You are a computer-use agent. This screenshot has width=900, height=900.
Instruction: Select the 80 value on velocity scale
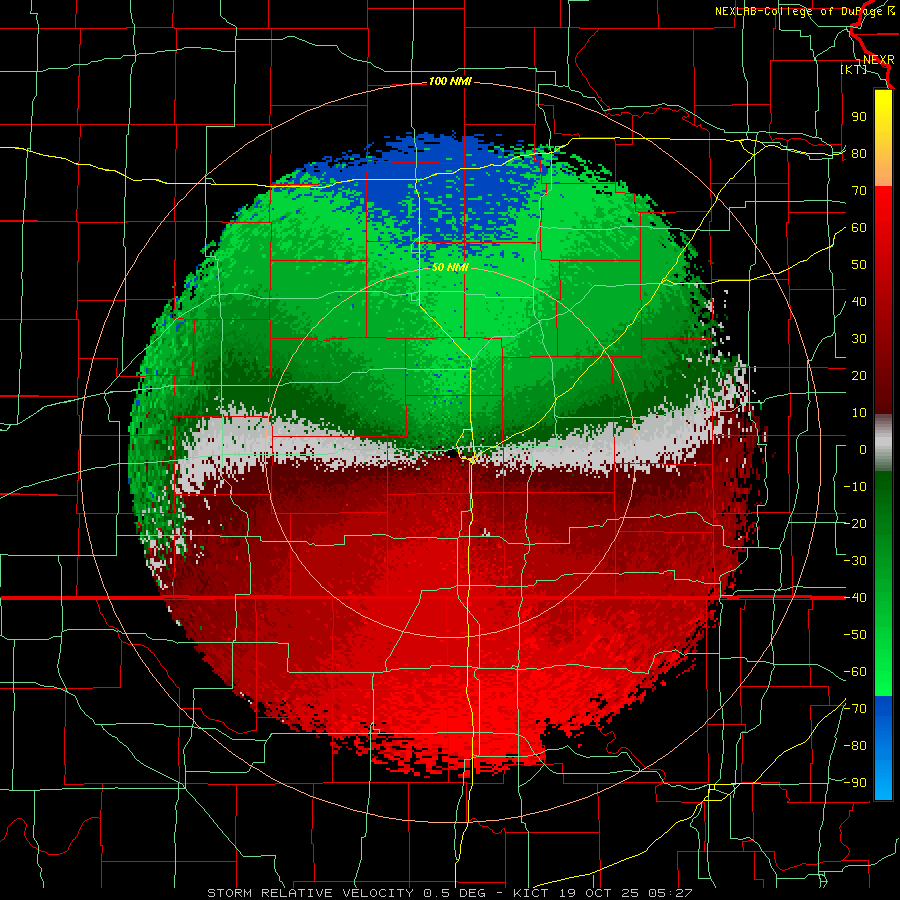click(x=859, y=154)
